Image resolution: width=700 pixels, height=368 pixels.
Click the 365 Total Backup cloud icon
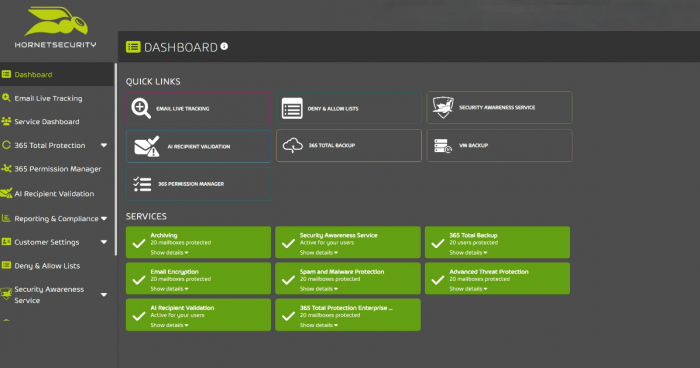click(293, 146)
